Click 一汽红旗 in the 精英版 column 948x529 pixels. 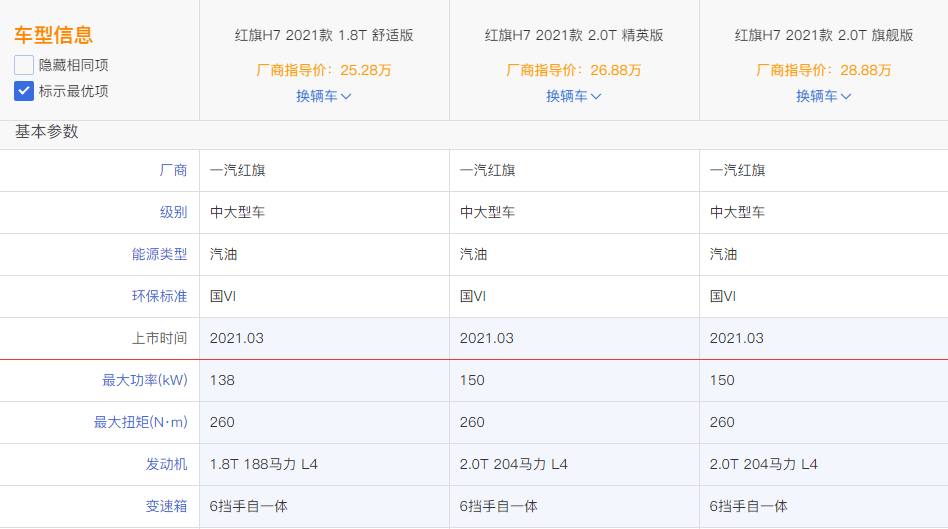[x=487, y=170]
